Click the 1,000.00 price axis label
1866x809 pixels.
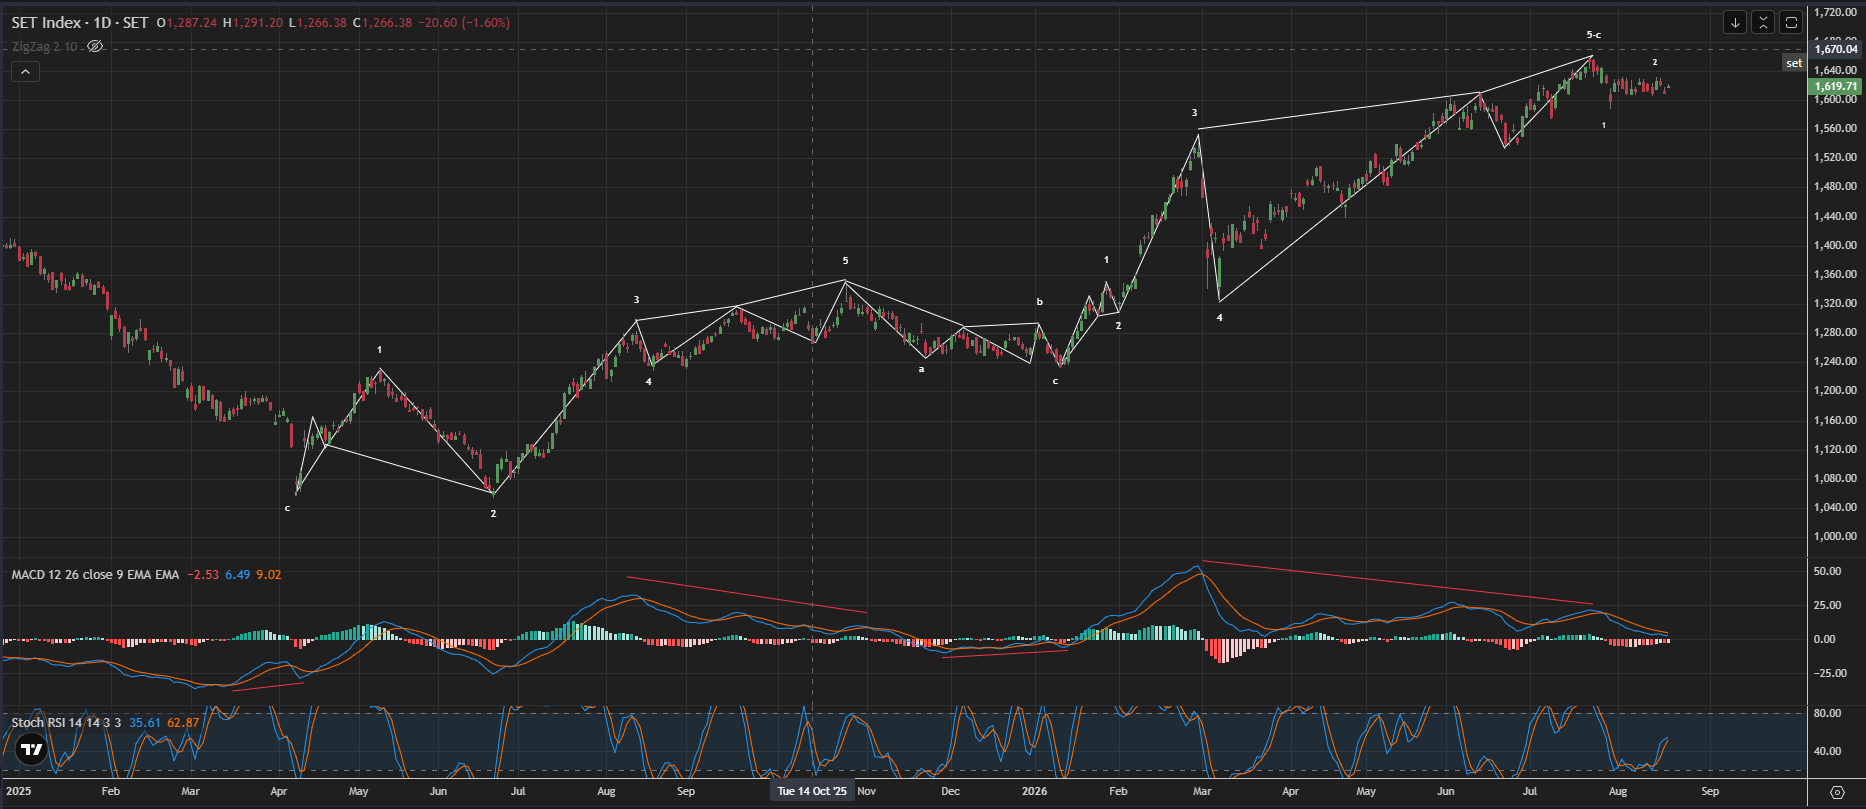(x=1836, y=536)
